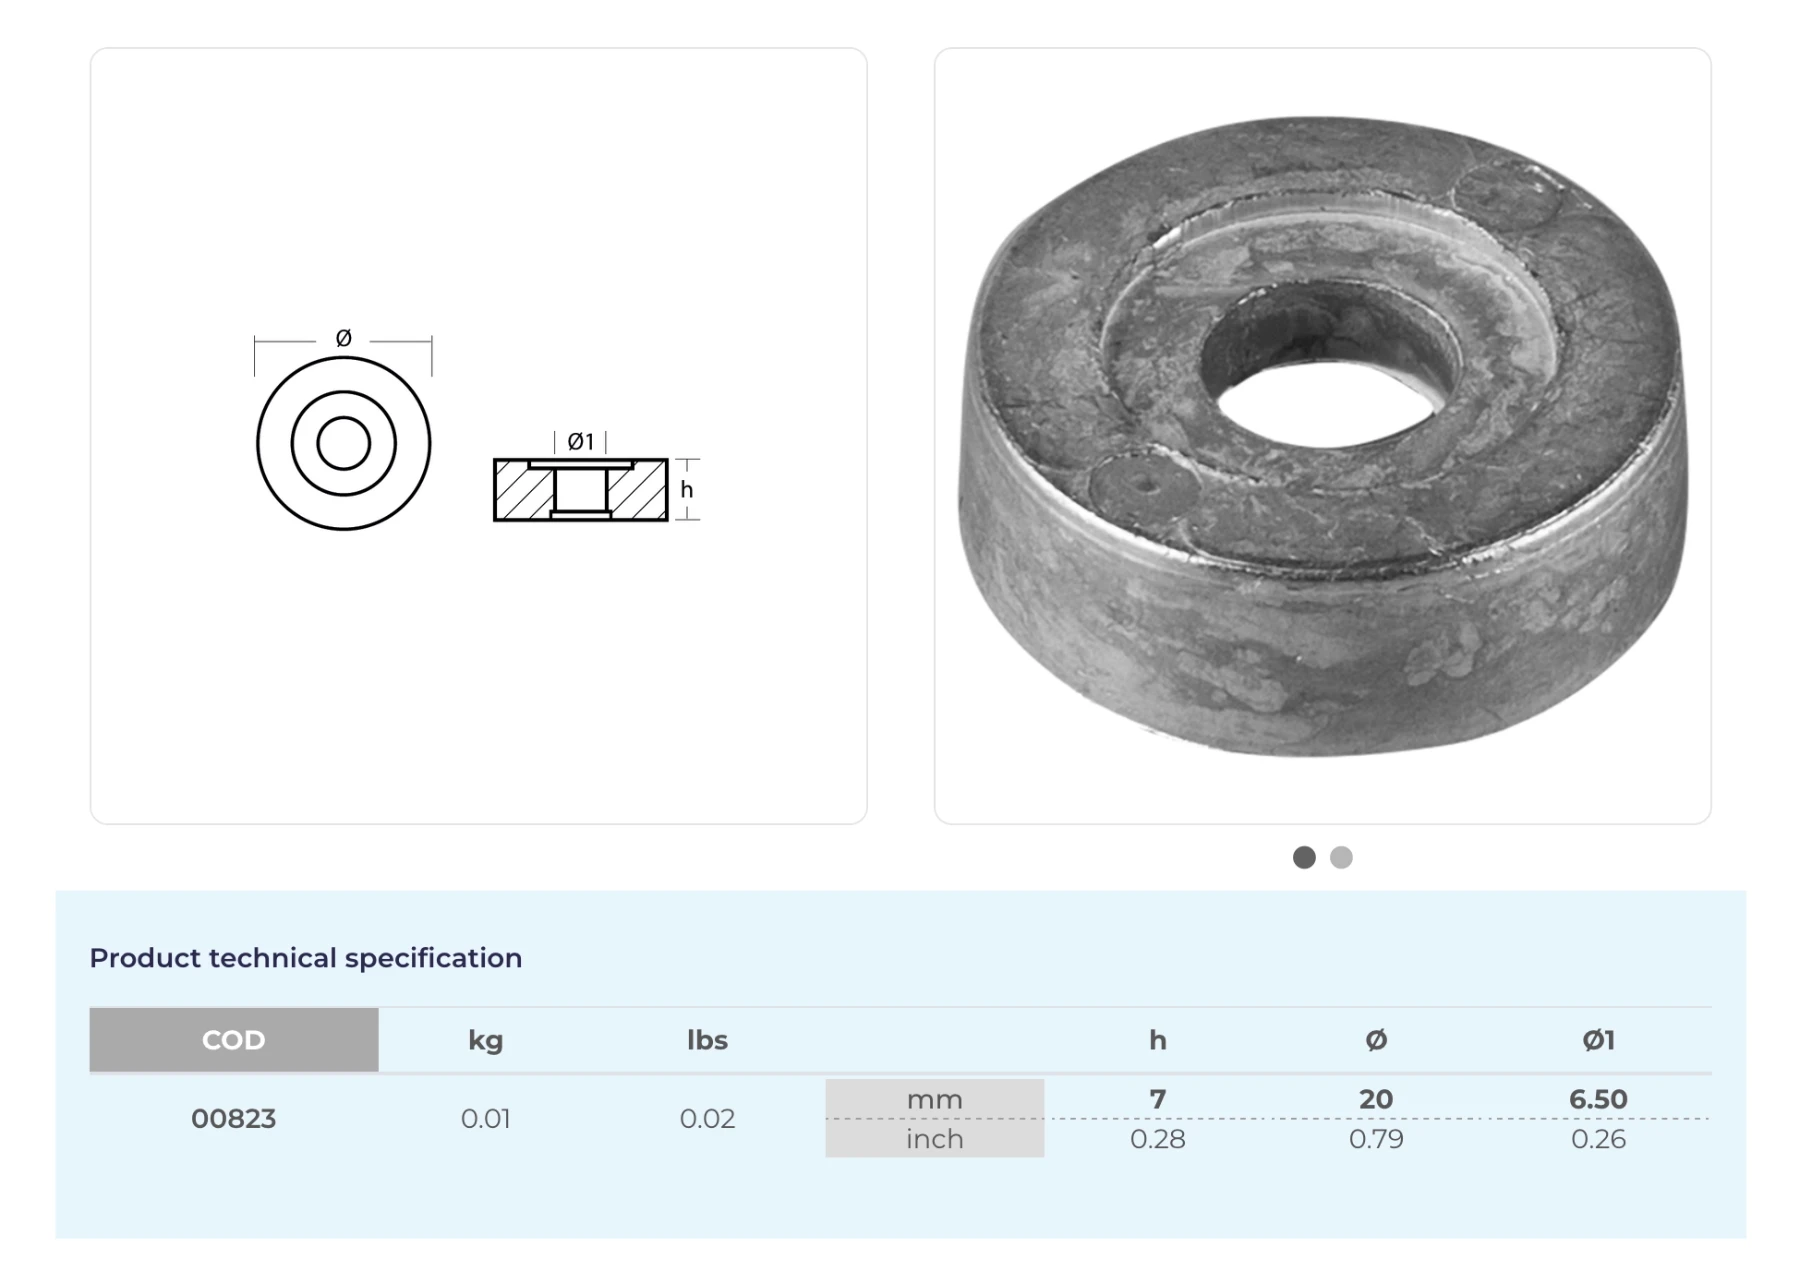
Task: Select the mm unit row label
Action: (x=934, y=1099)
